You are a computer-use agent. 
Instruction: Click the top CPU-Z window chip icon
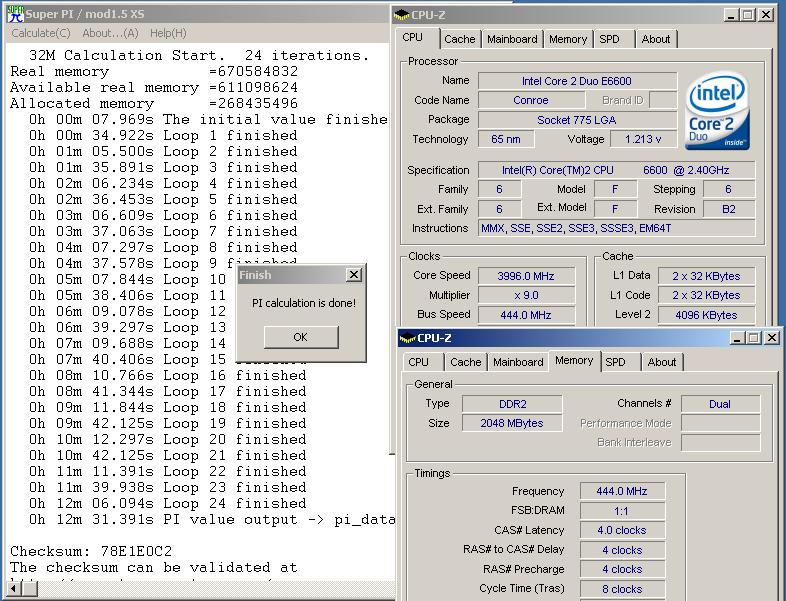(402, 15)
